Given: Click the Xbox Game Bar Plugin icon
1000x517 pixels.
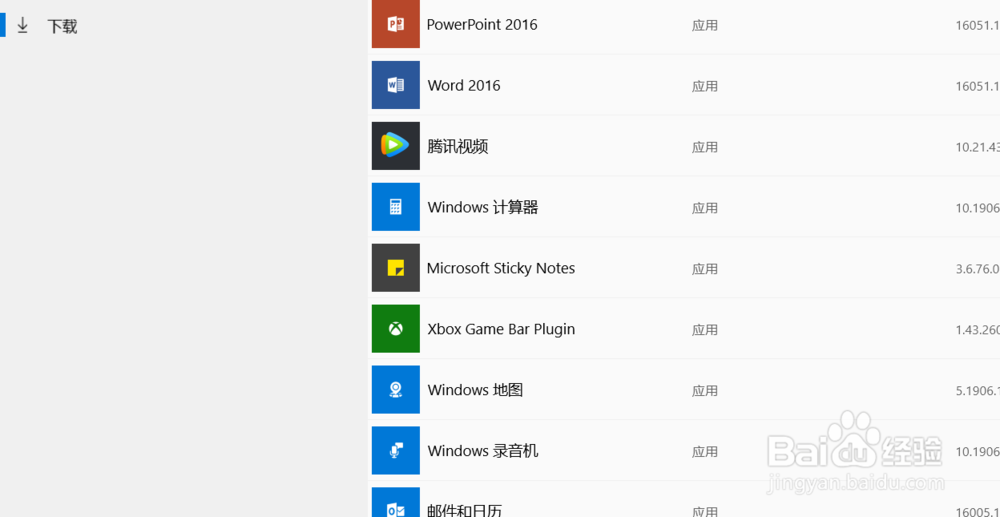Looking at the screenshot, I should (x=395, y=328).
